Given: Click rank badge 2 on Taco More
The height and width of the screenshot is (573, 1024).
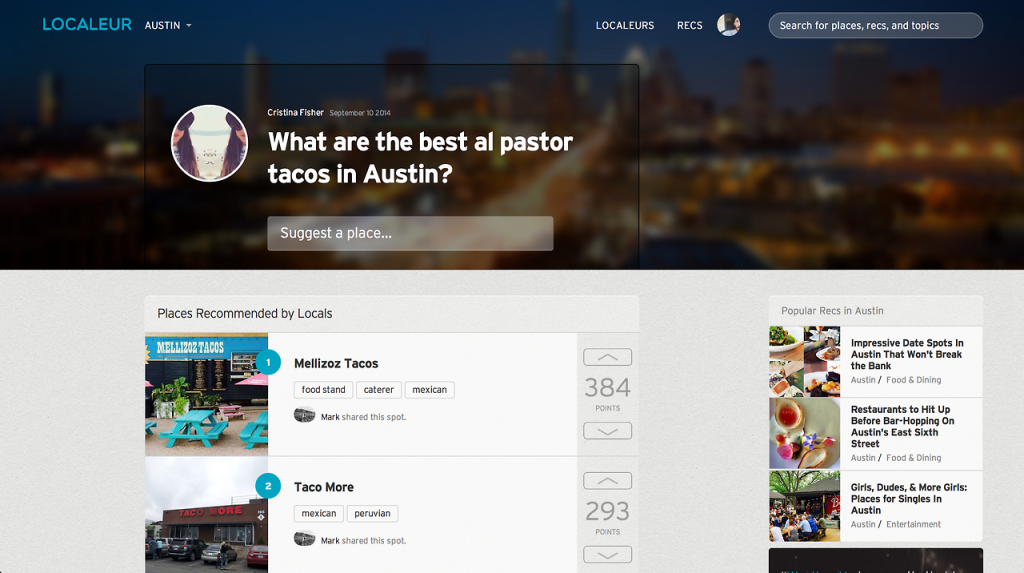Looking at the screenshot, I should (x=268, y=486).
